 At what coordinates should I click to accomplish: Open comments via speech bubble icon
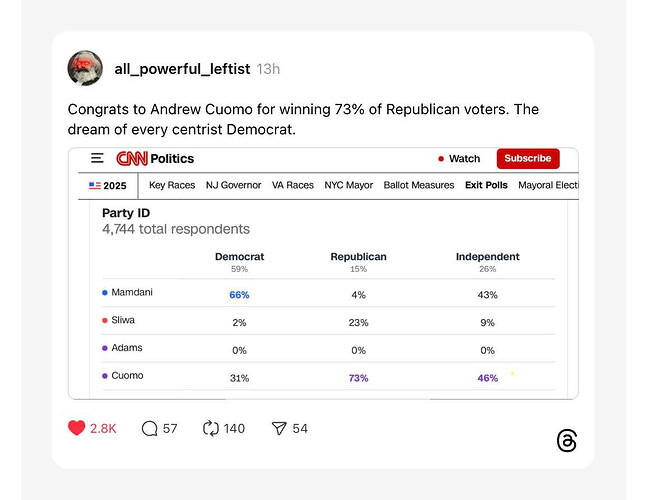pos(149,428)
